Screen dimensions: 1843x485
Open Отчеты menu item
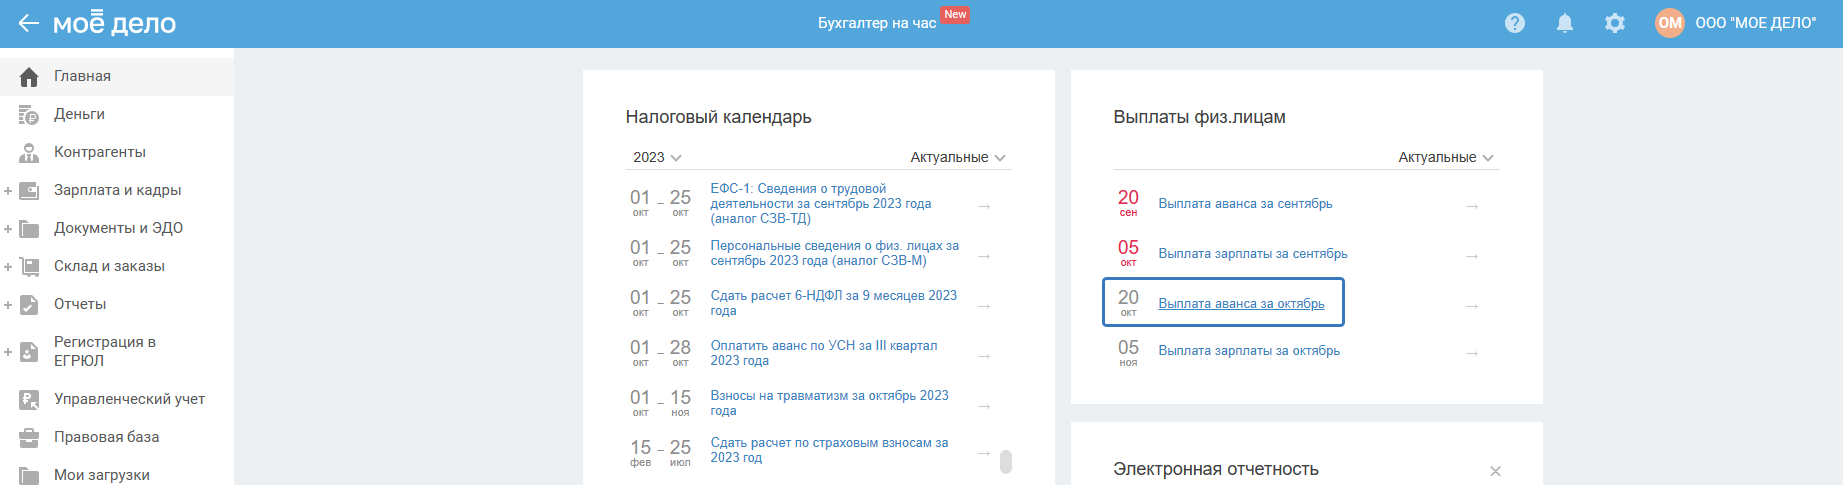[x=80, y=305]
